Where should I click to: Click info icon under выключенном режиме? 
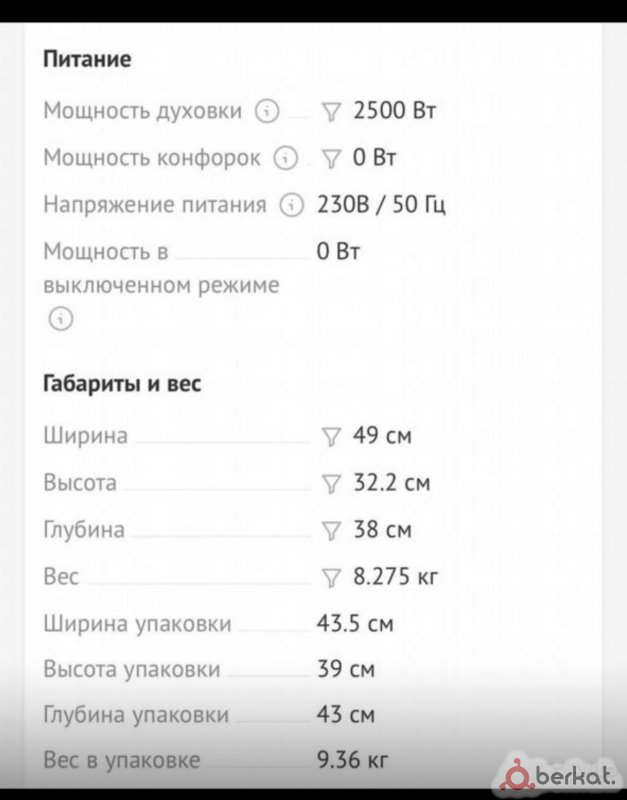click(61, 319)
